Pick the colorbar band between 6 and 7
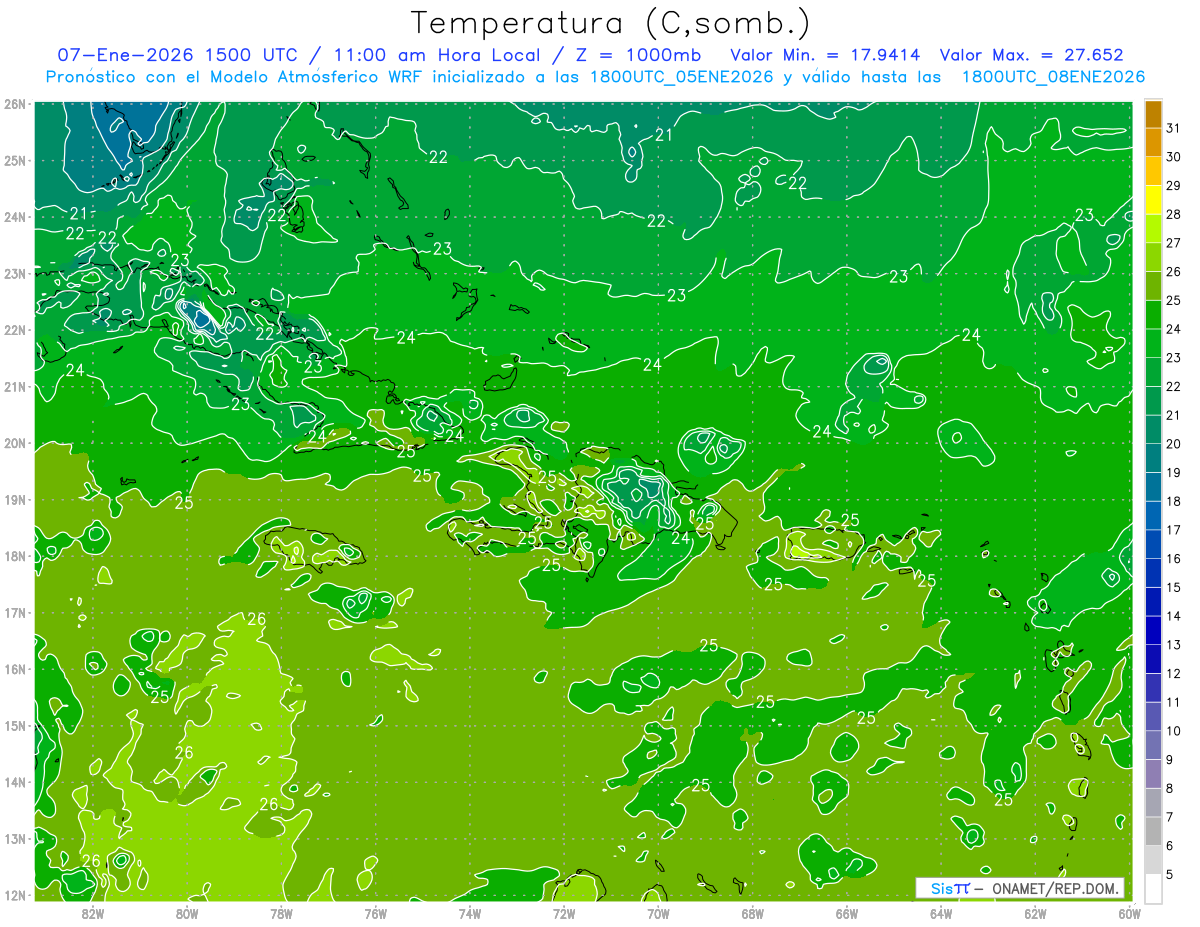The width and height of the screenshot is (1200, 927). tap(1153, 831)
